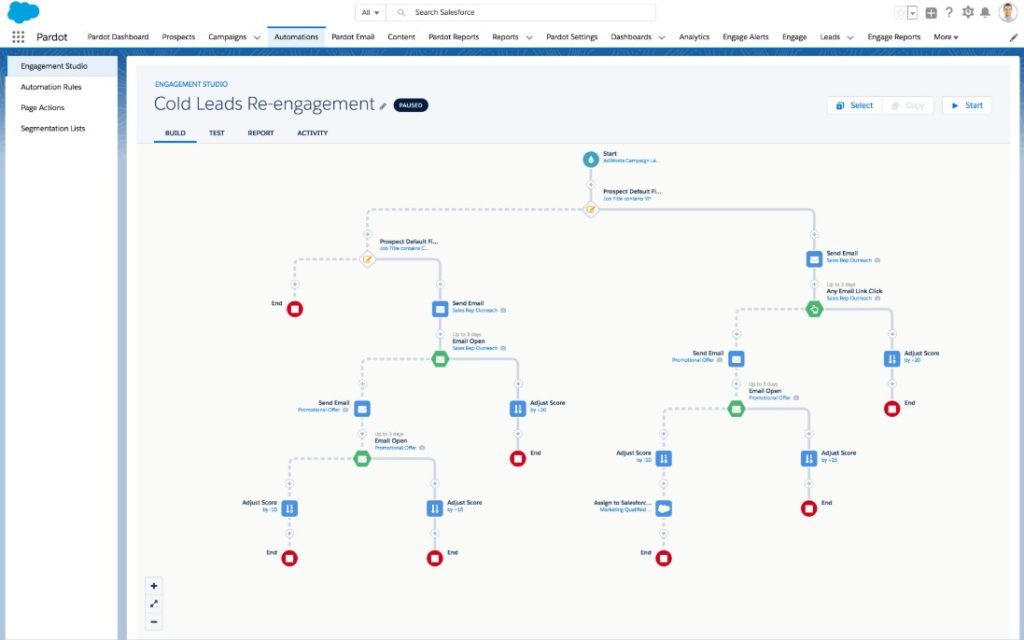Expand the Dashboards tab chevron

click(x=662, y=38)
